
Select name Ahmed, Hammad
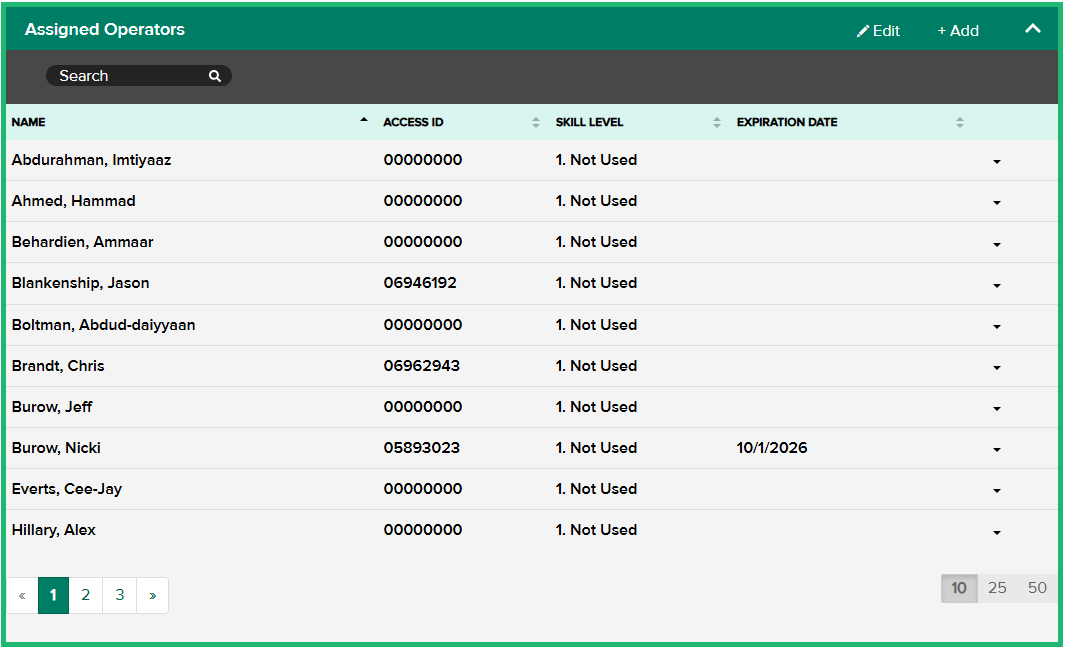(73, 201)
